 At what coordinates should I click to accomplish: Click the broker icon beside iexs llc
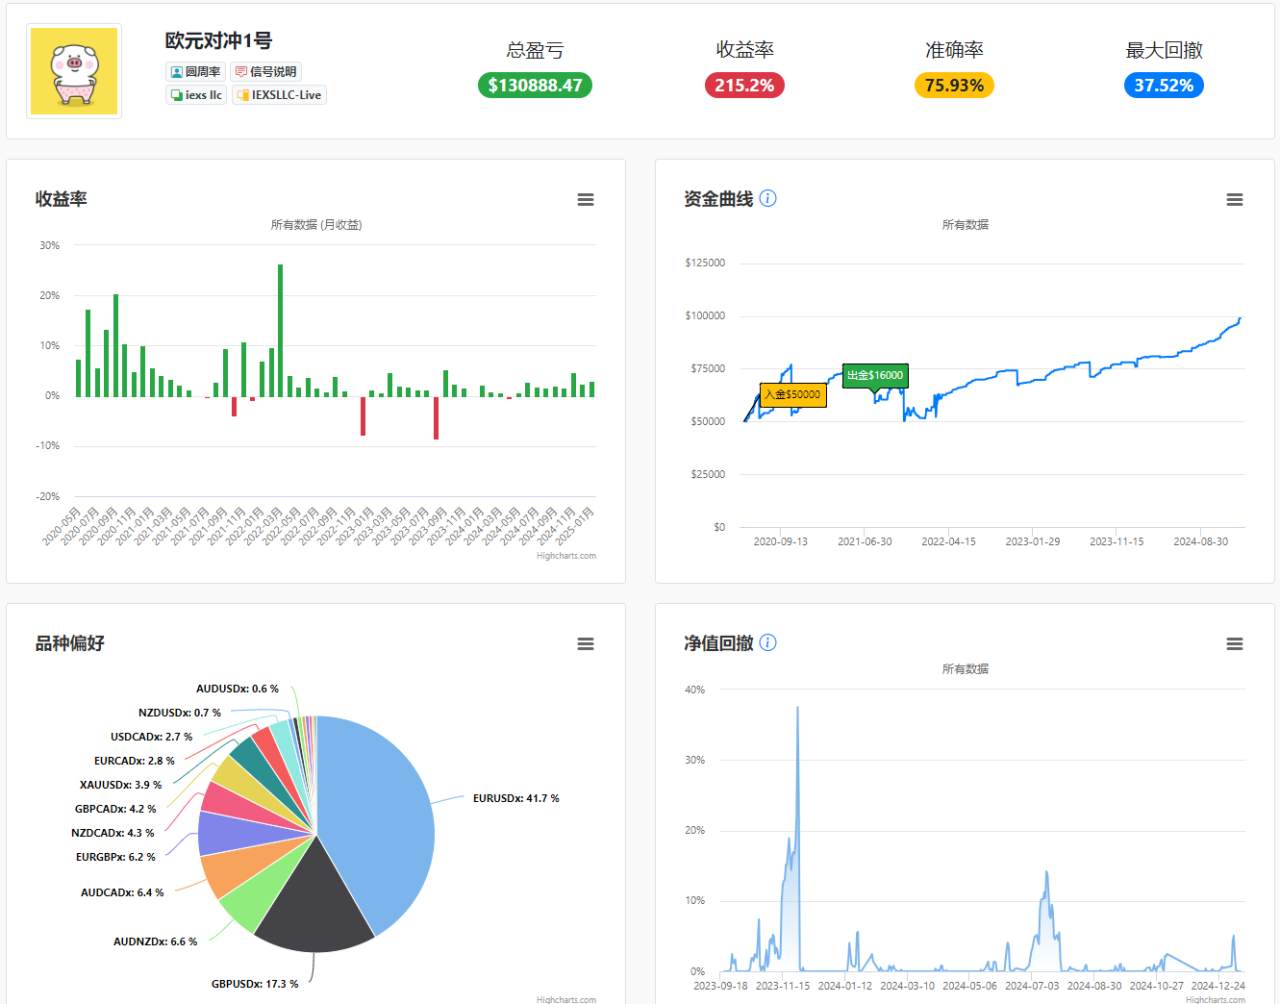pyautogui.click(x=176, y=95)
